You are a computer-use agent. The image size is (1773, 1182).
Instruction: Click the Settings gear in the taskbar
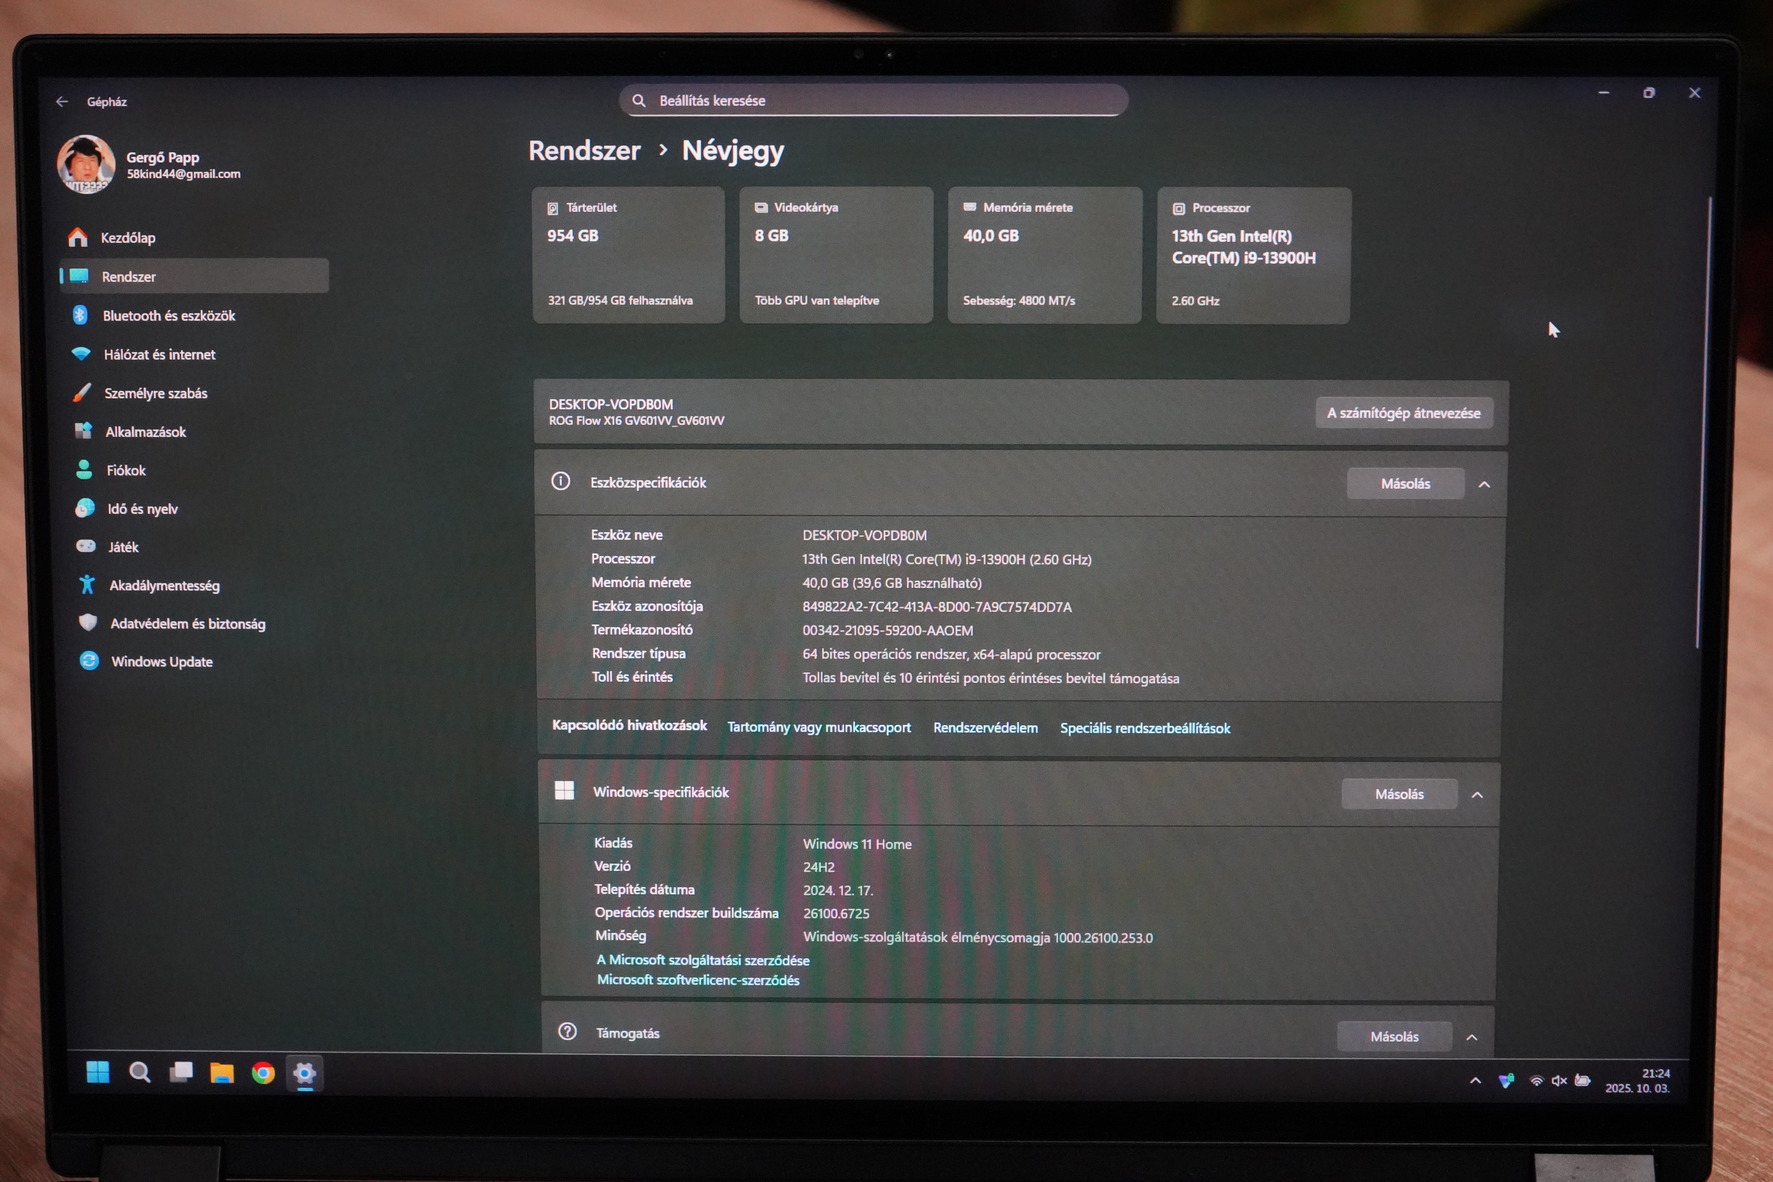click(x=305, y=1073)
